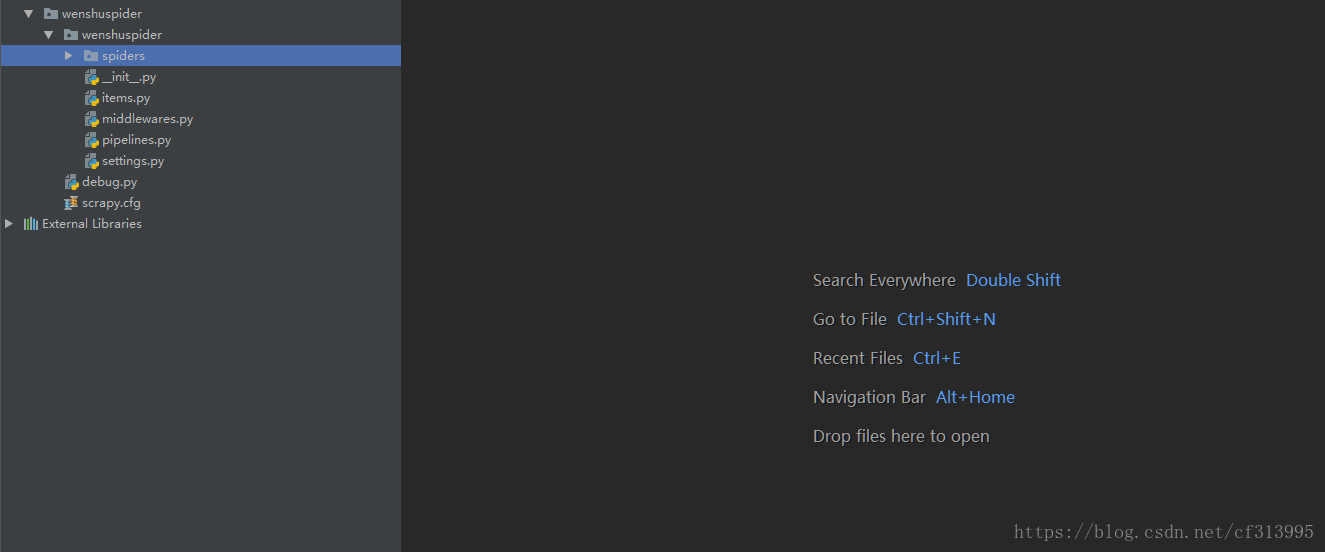Select External Libraries label
Screen dimensions: 1325x552
[x=92, y=224]
